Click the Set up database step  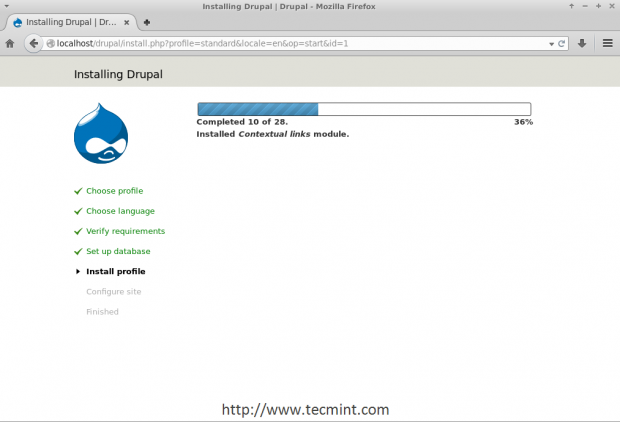point(118,252)
